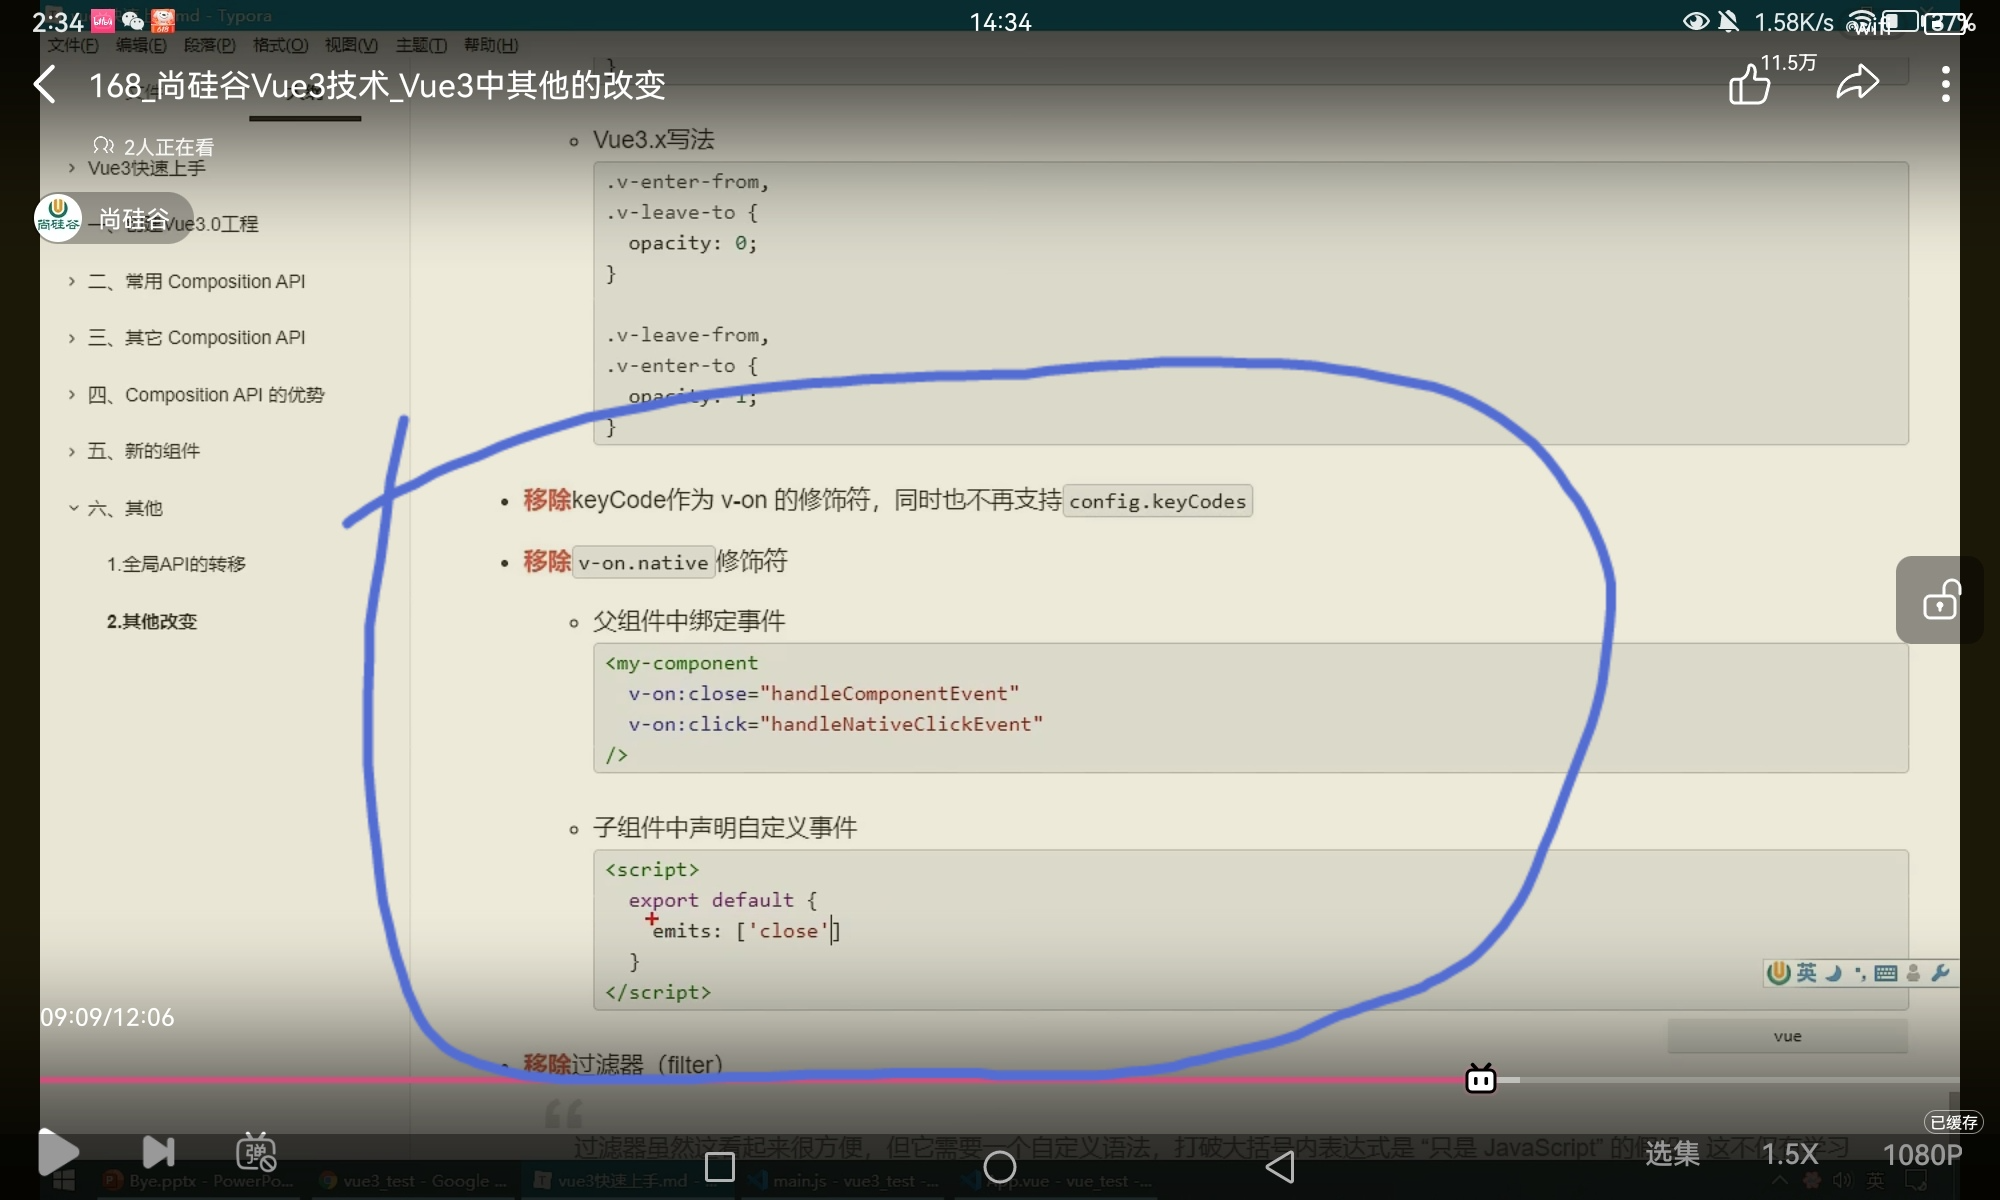Tap the back arrow to exit video
Image resolution: width=2000 pixels, height=1200 pixels.
[46, 85]
